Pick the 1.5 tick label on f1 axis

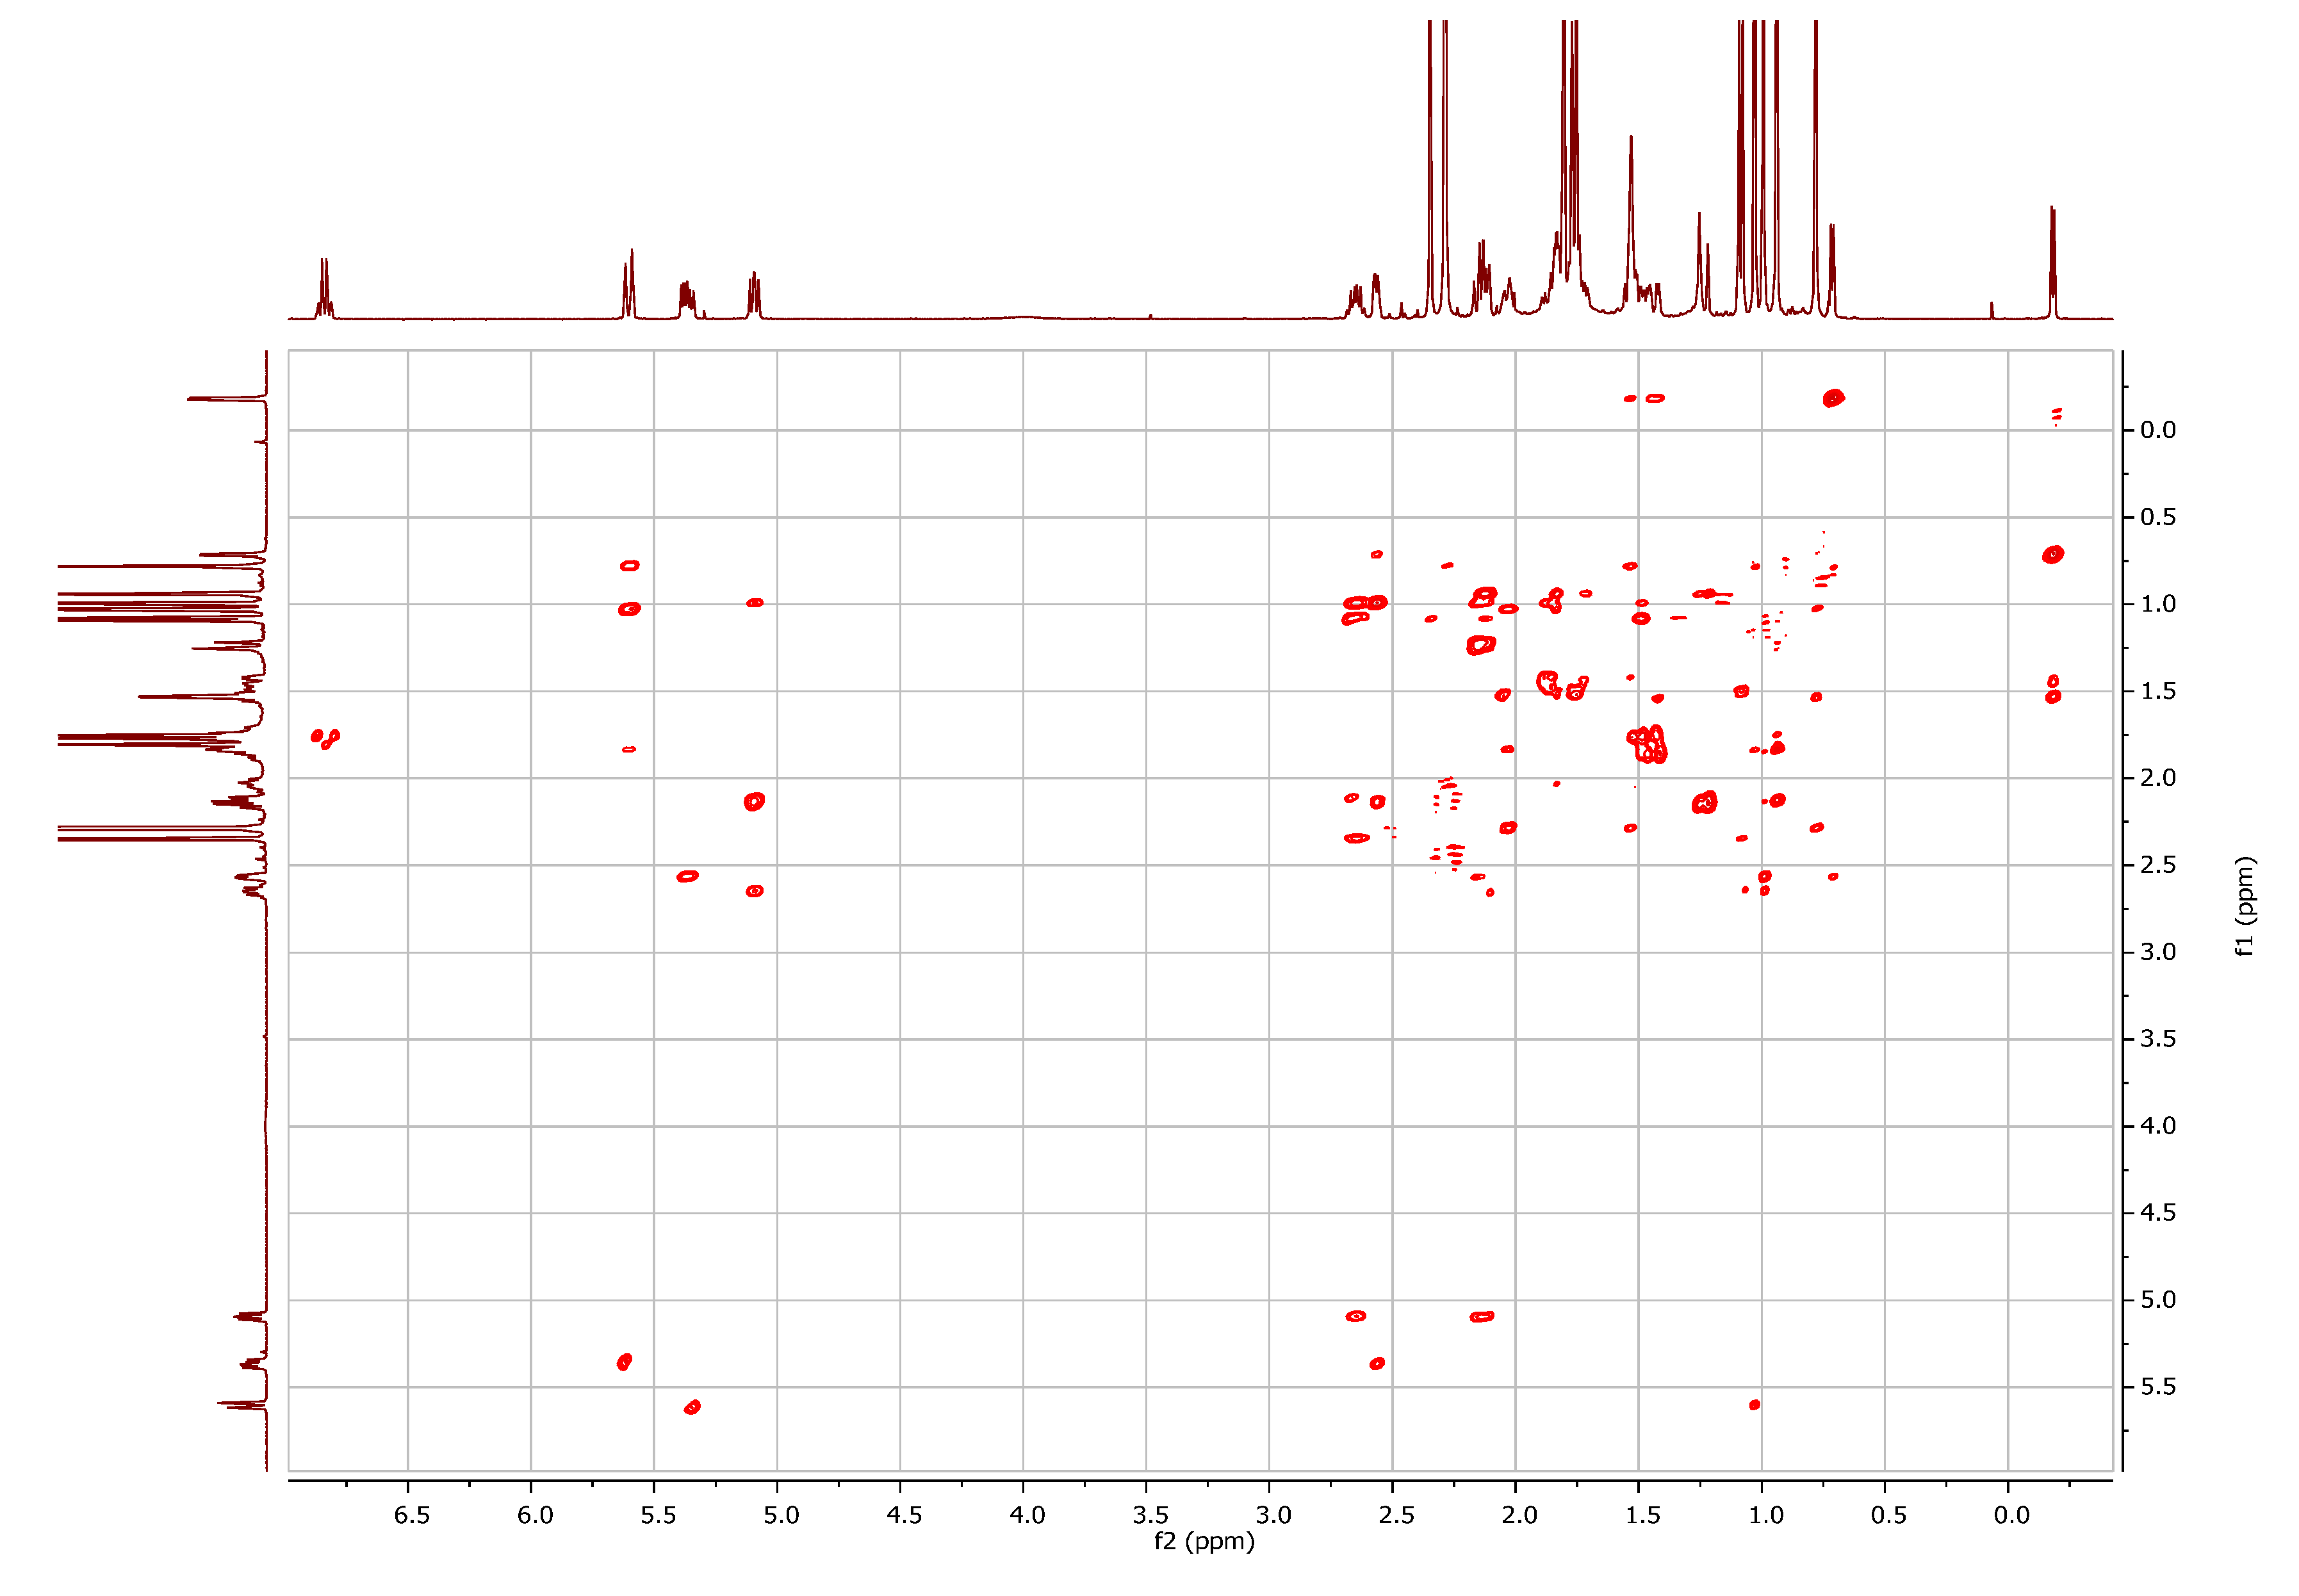(x=2158, y=691)
